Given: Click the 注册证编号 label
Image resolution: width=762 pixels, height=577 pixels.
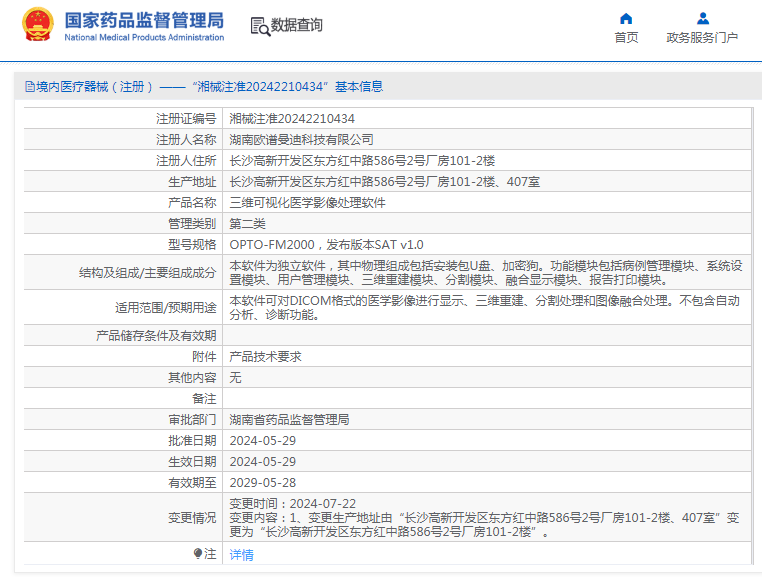Looking at the screenshot, I should point(186,119).
